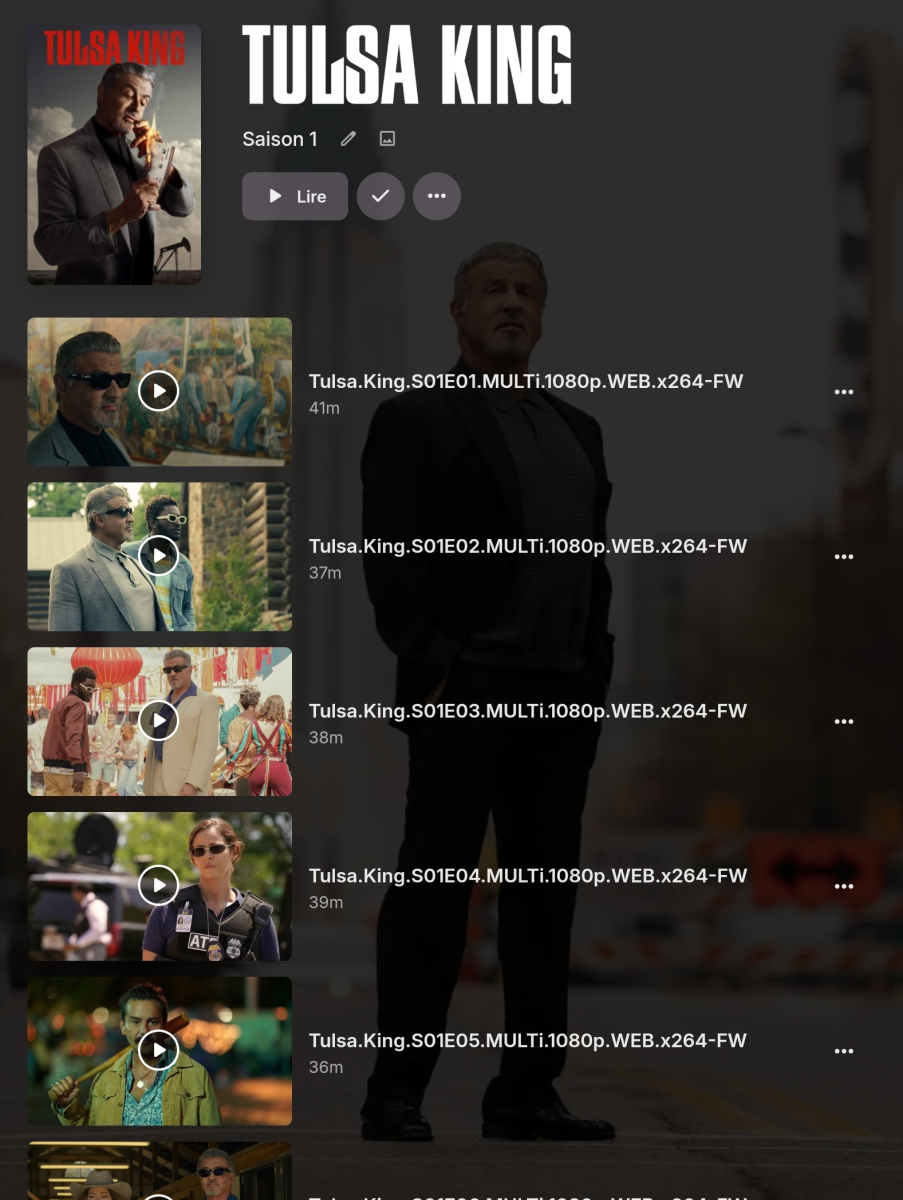Viewport: 903px width, 1200px height.
Task: Open title Tulsa.King.S01E05.MULTi.1080p.WEB.x264-FW
Action: [x=528, y=1040]
